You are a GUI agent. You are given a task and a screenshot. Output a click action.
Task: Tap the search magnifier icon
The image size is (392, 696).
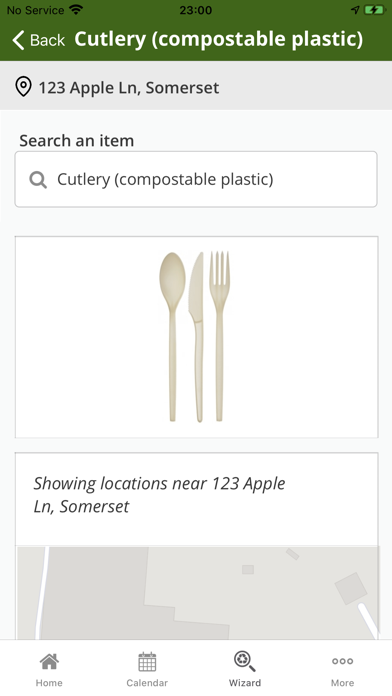(38, 180)
